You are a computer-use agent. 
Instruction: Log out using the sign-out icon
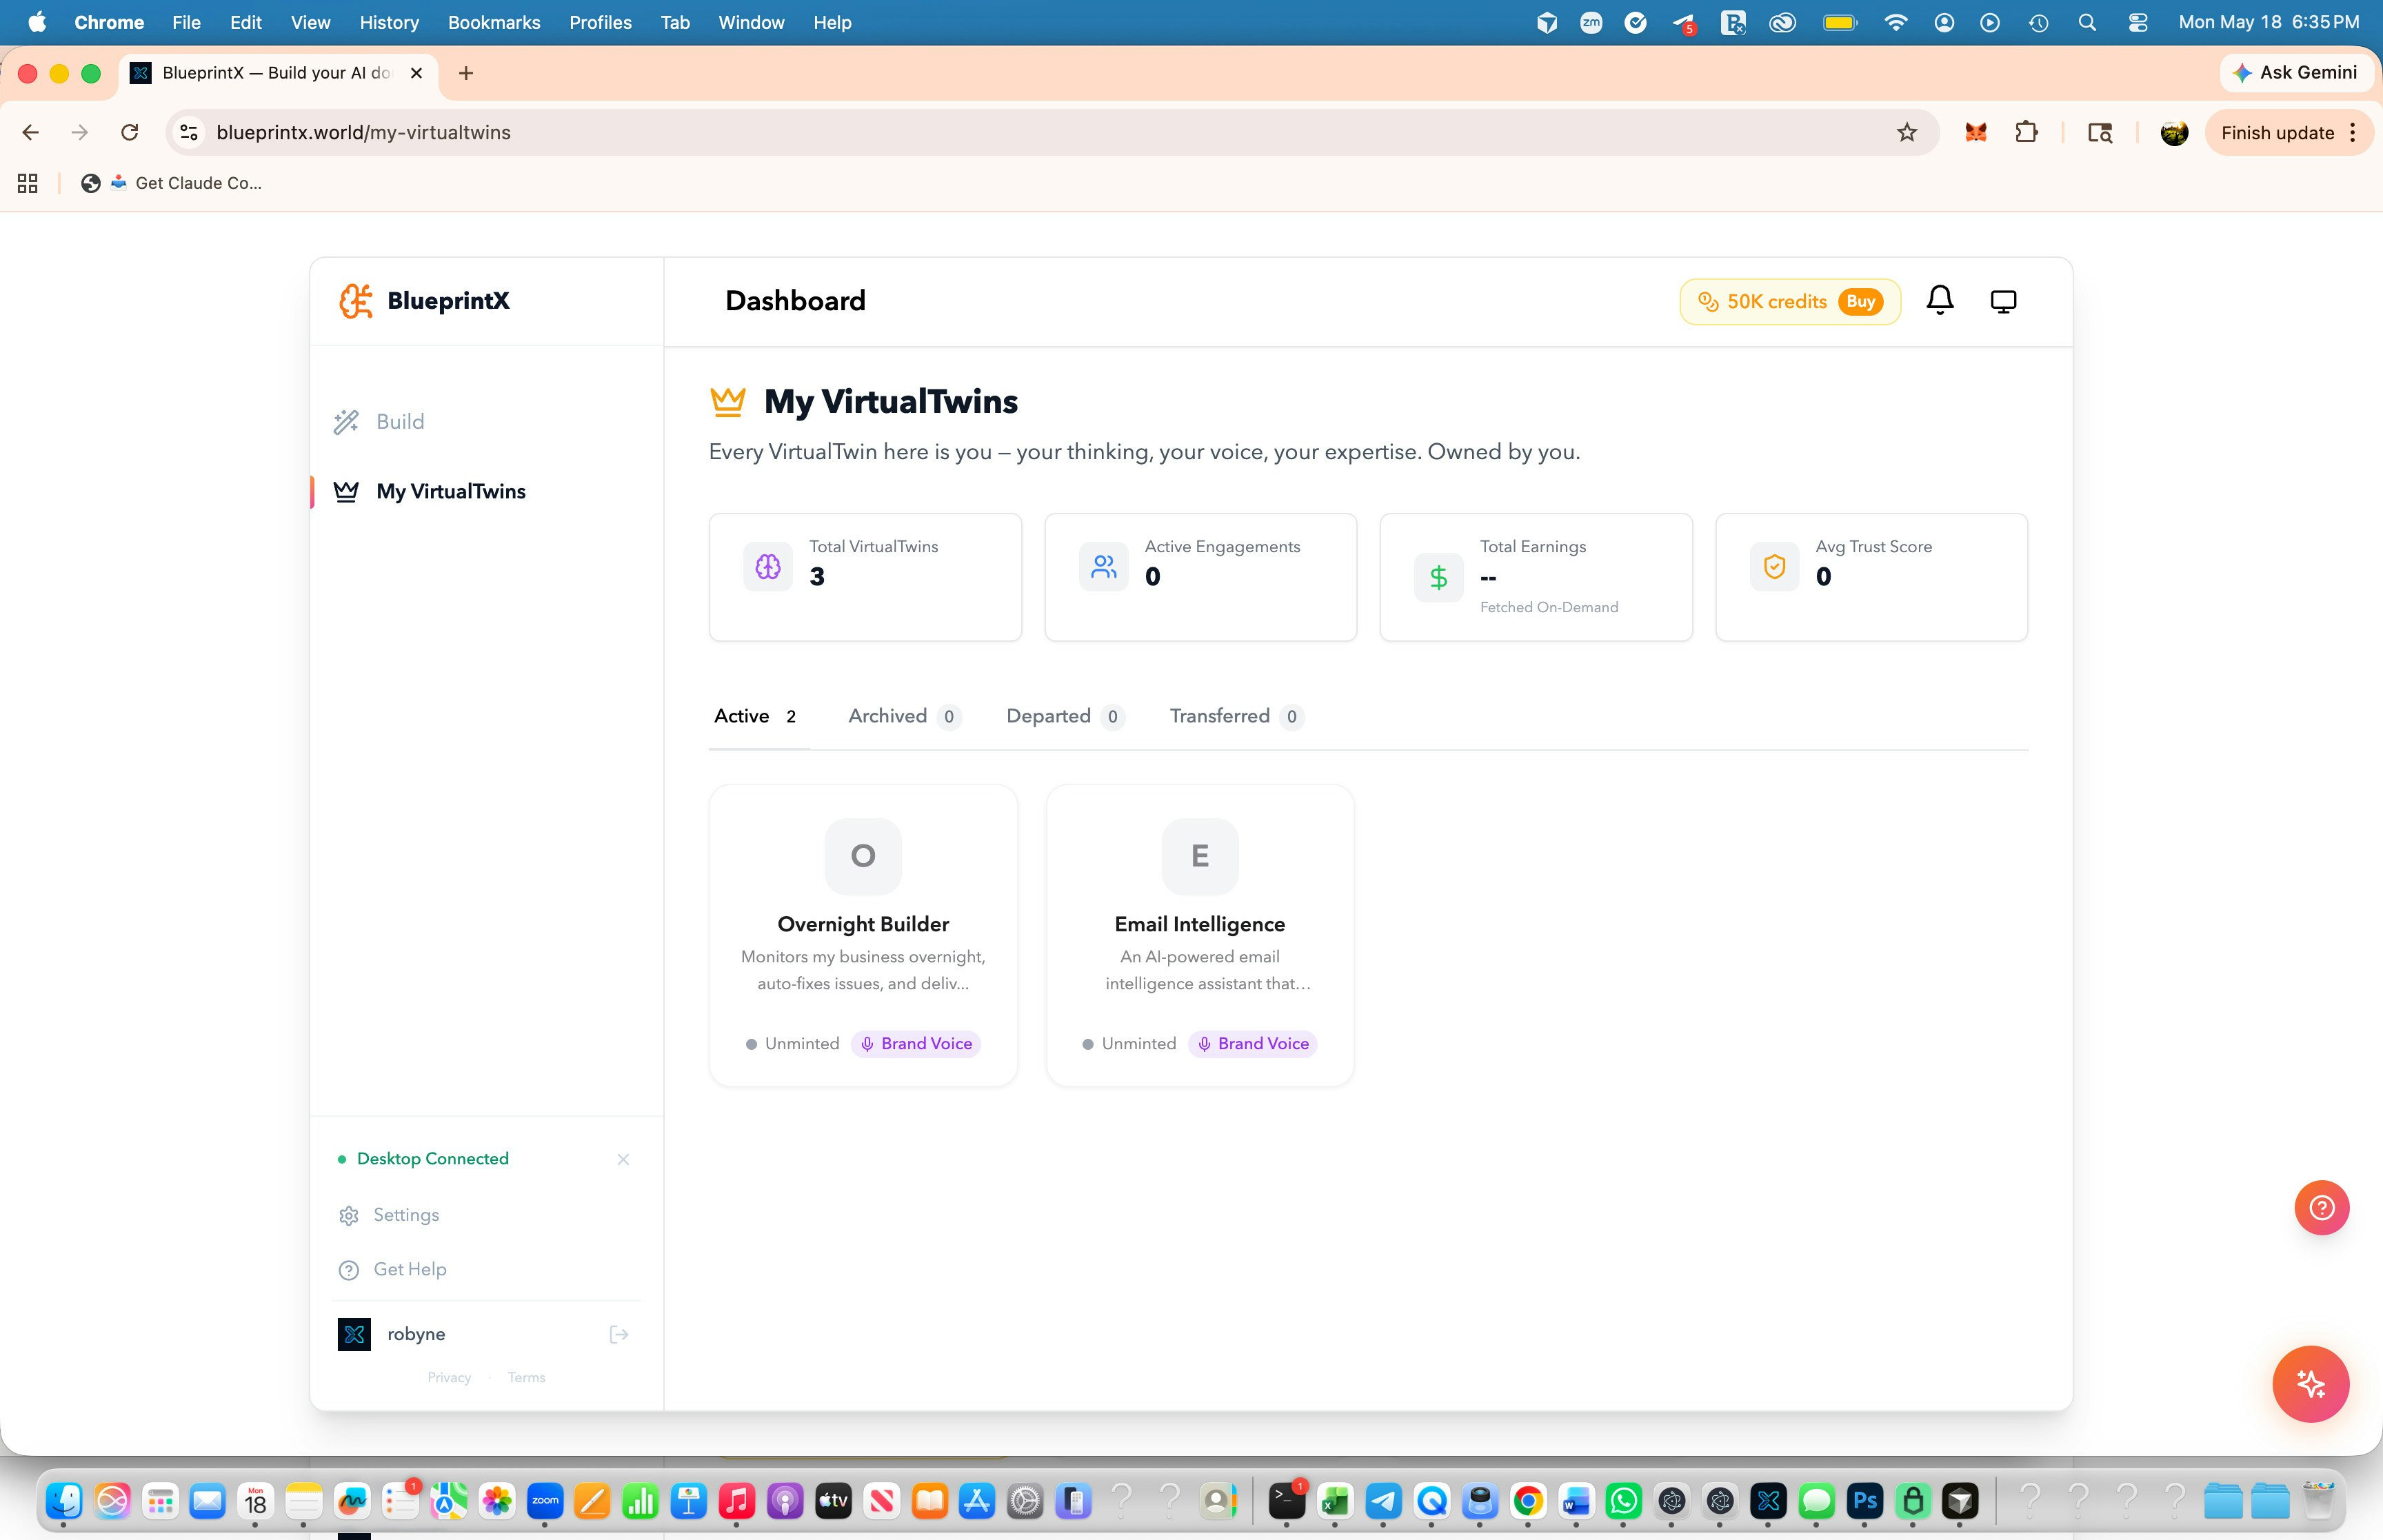pyautogui.click(x=619, y=1335)
